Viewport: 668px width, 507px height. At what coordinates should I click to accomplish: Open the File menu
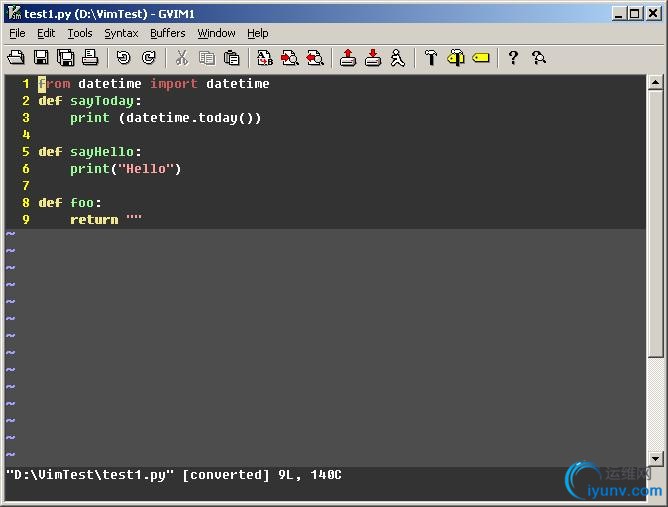(x=17, y=33)
